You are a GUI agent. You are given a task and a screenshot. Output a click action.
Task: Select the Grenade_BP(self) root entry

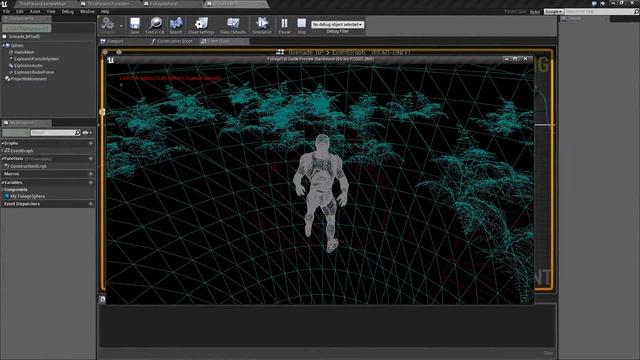24,37
